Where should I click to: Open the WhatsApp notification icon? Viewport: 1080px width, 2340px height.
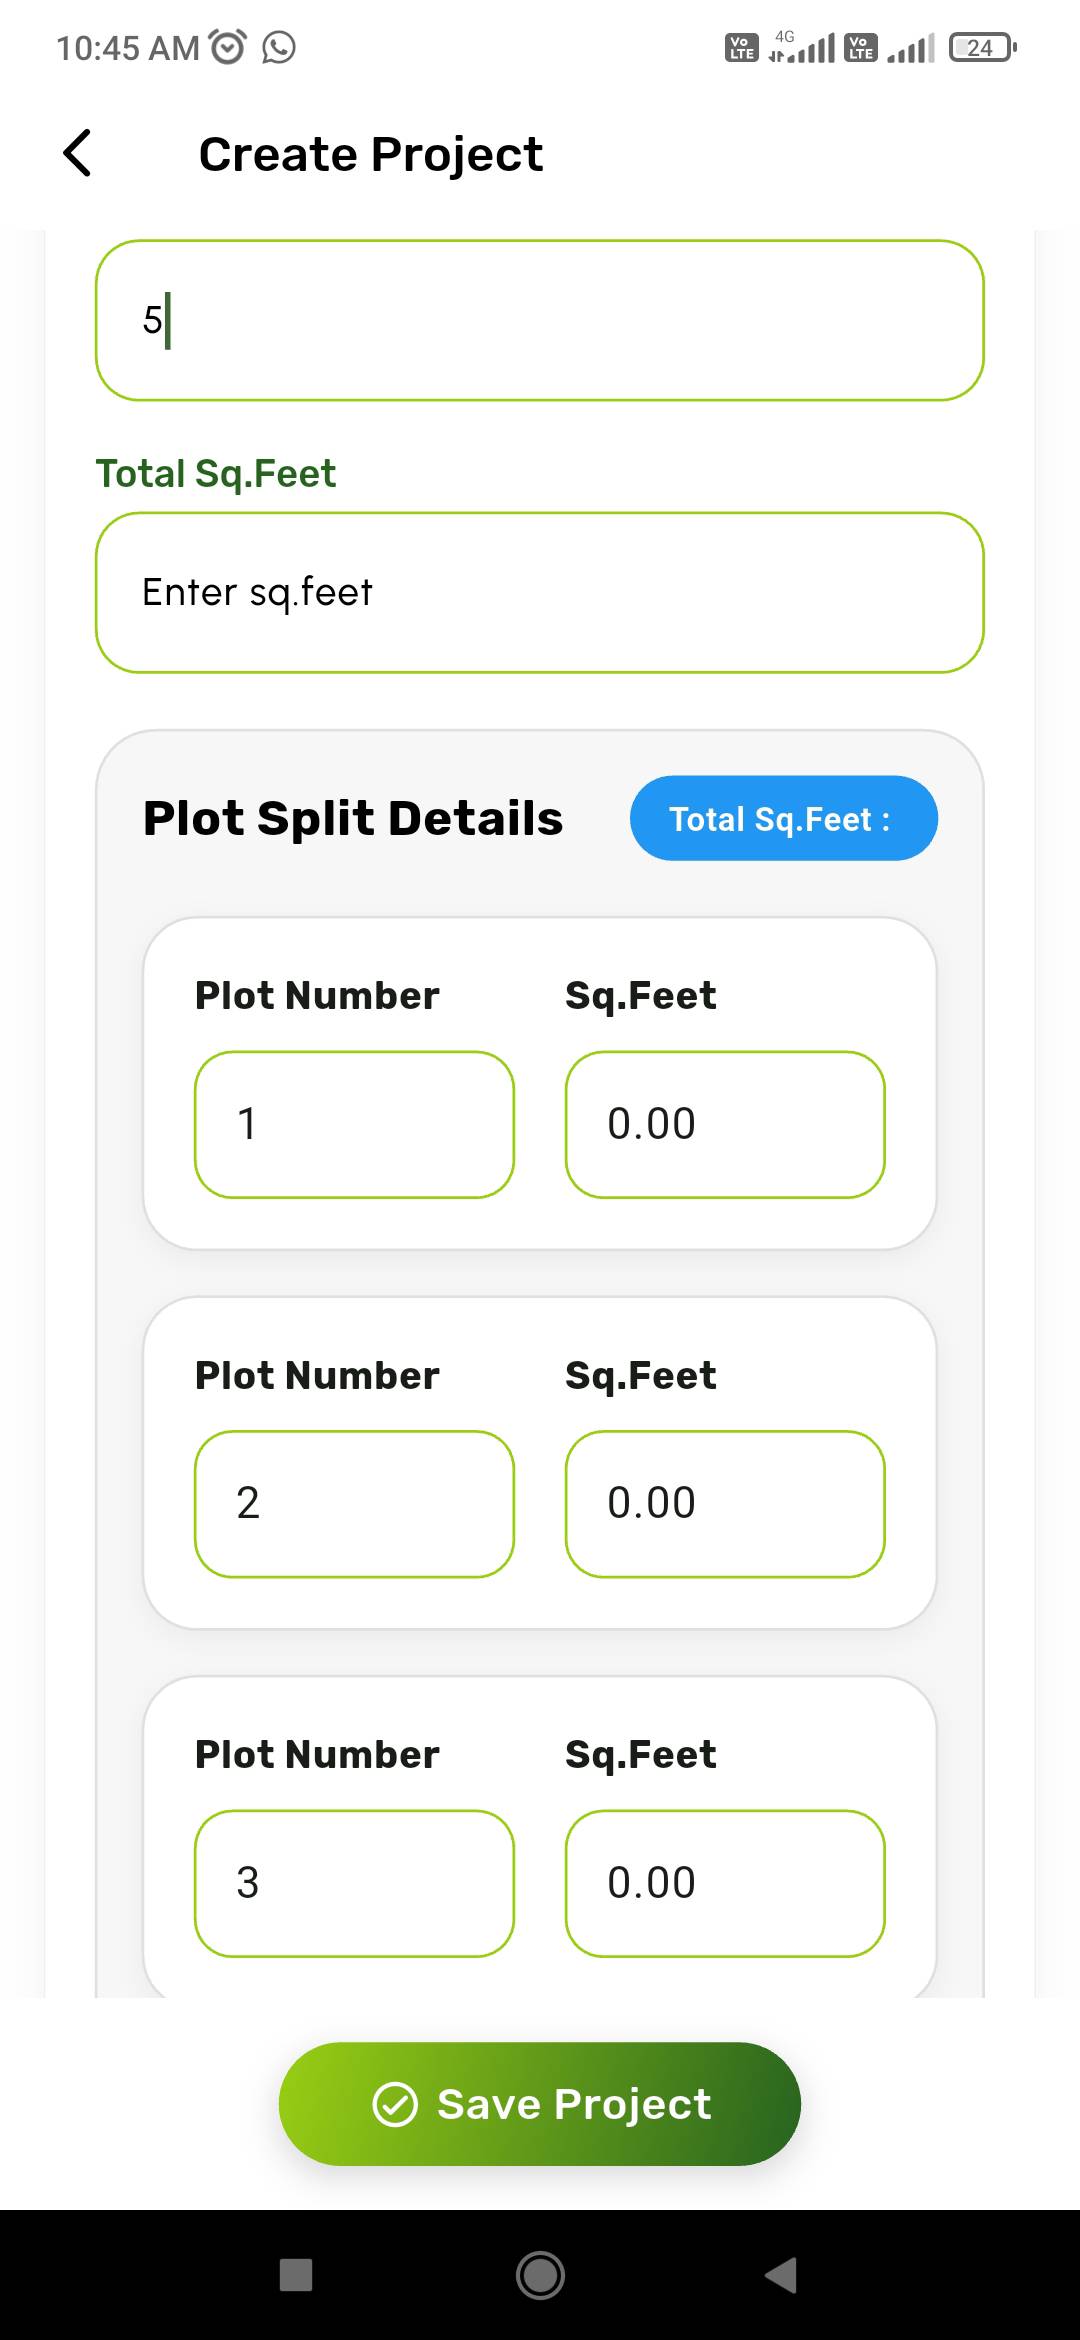(279, 47)
